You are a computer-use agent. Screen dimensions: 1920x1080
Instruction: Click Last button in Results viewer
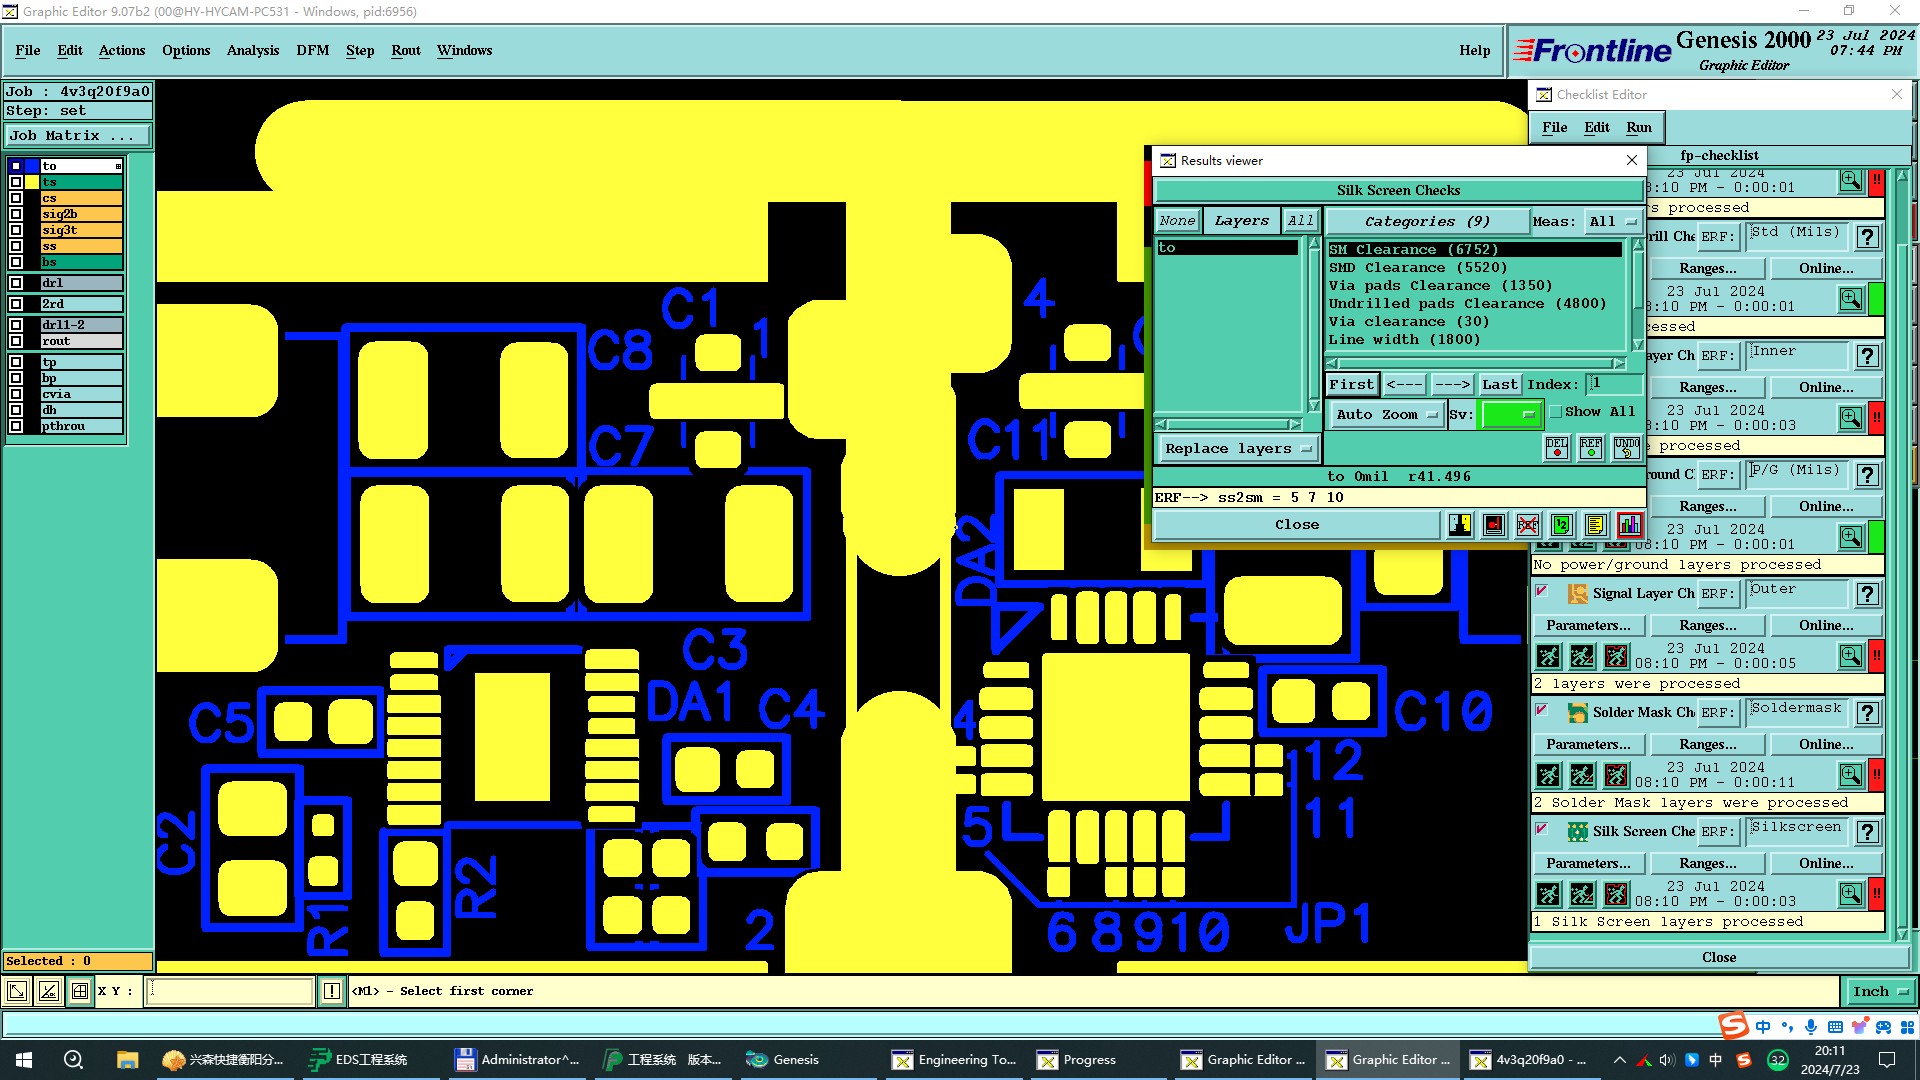[x=1499, y=384]
